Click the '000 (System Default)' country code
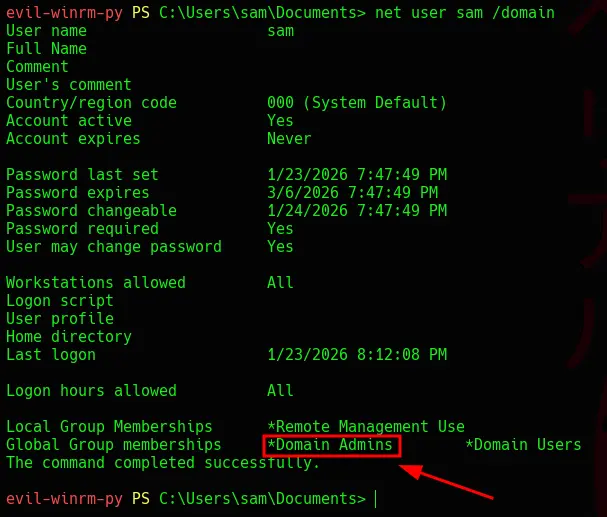This screenshot has width=607, height=517. 357,103
